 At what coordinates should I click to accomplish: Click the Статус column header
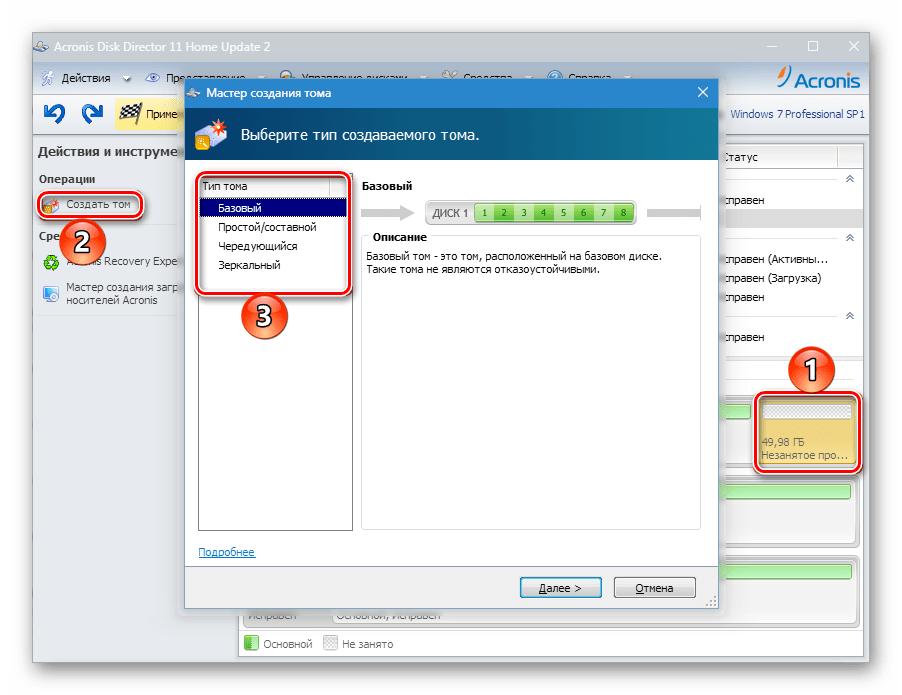click(x=778, y=157)
